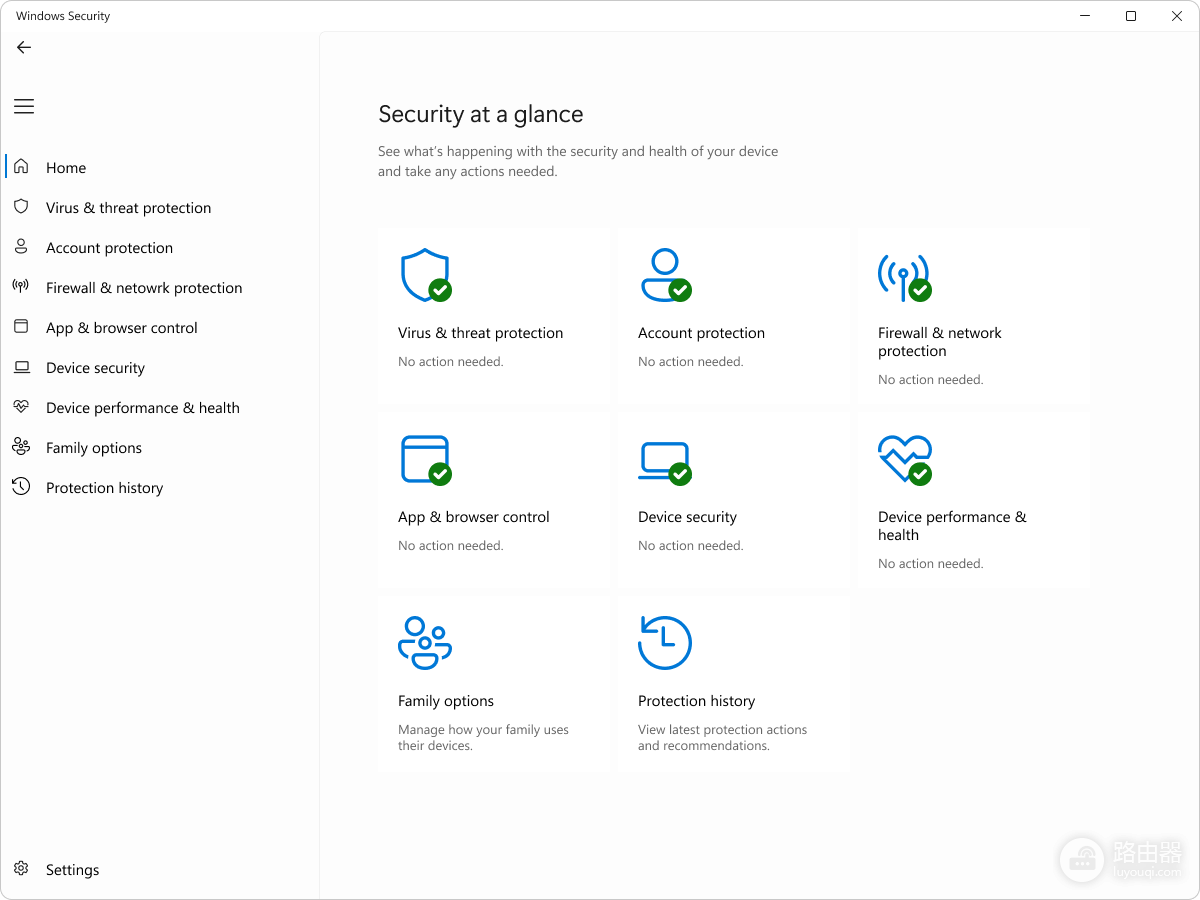Click the back arrow icon

[24, 47]
